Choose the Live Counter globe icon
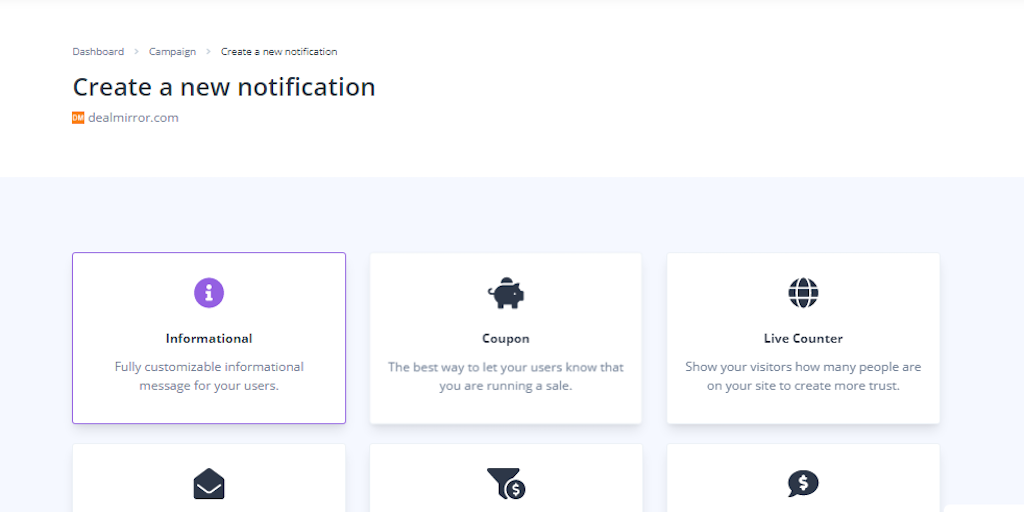This screenshot has width=1024, height=512. pos(803,293)
